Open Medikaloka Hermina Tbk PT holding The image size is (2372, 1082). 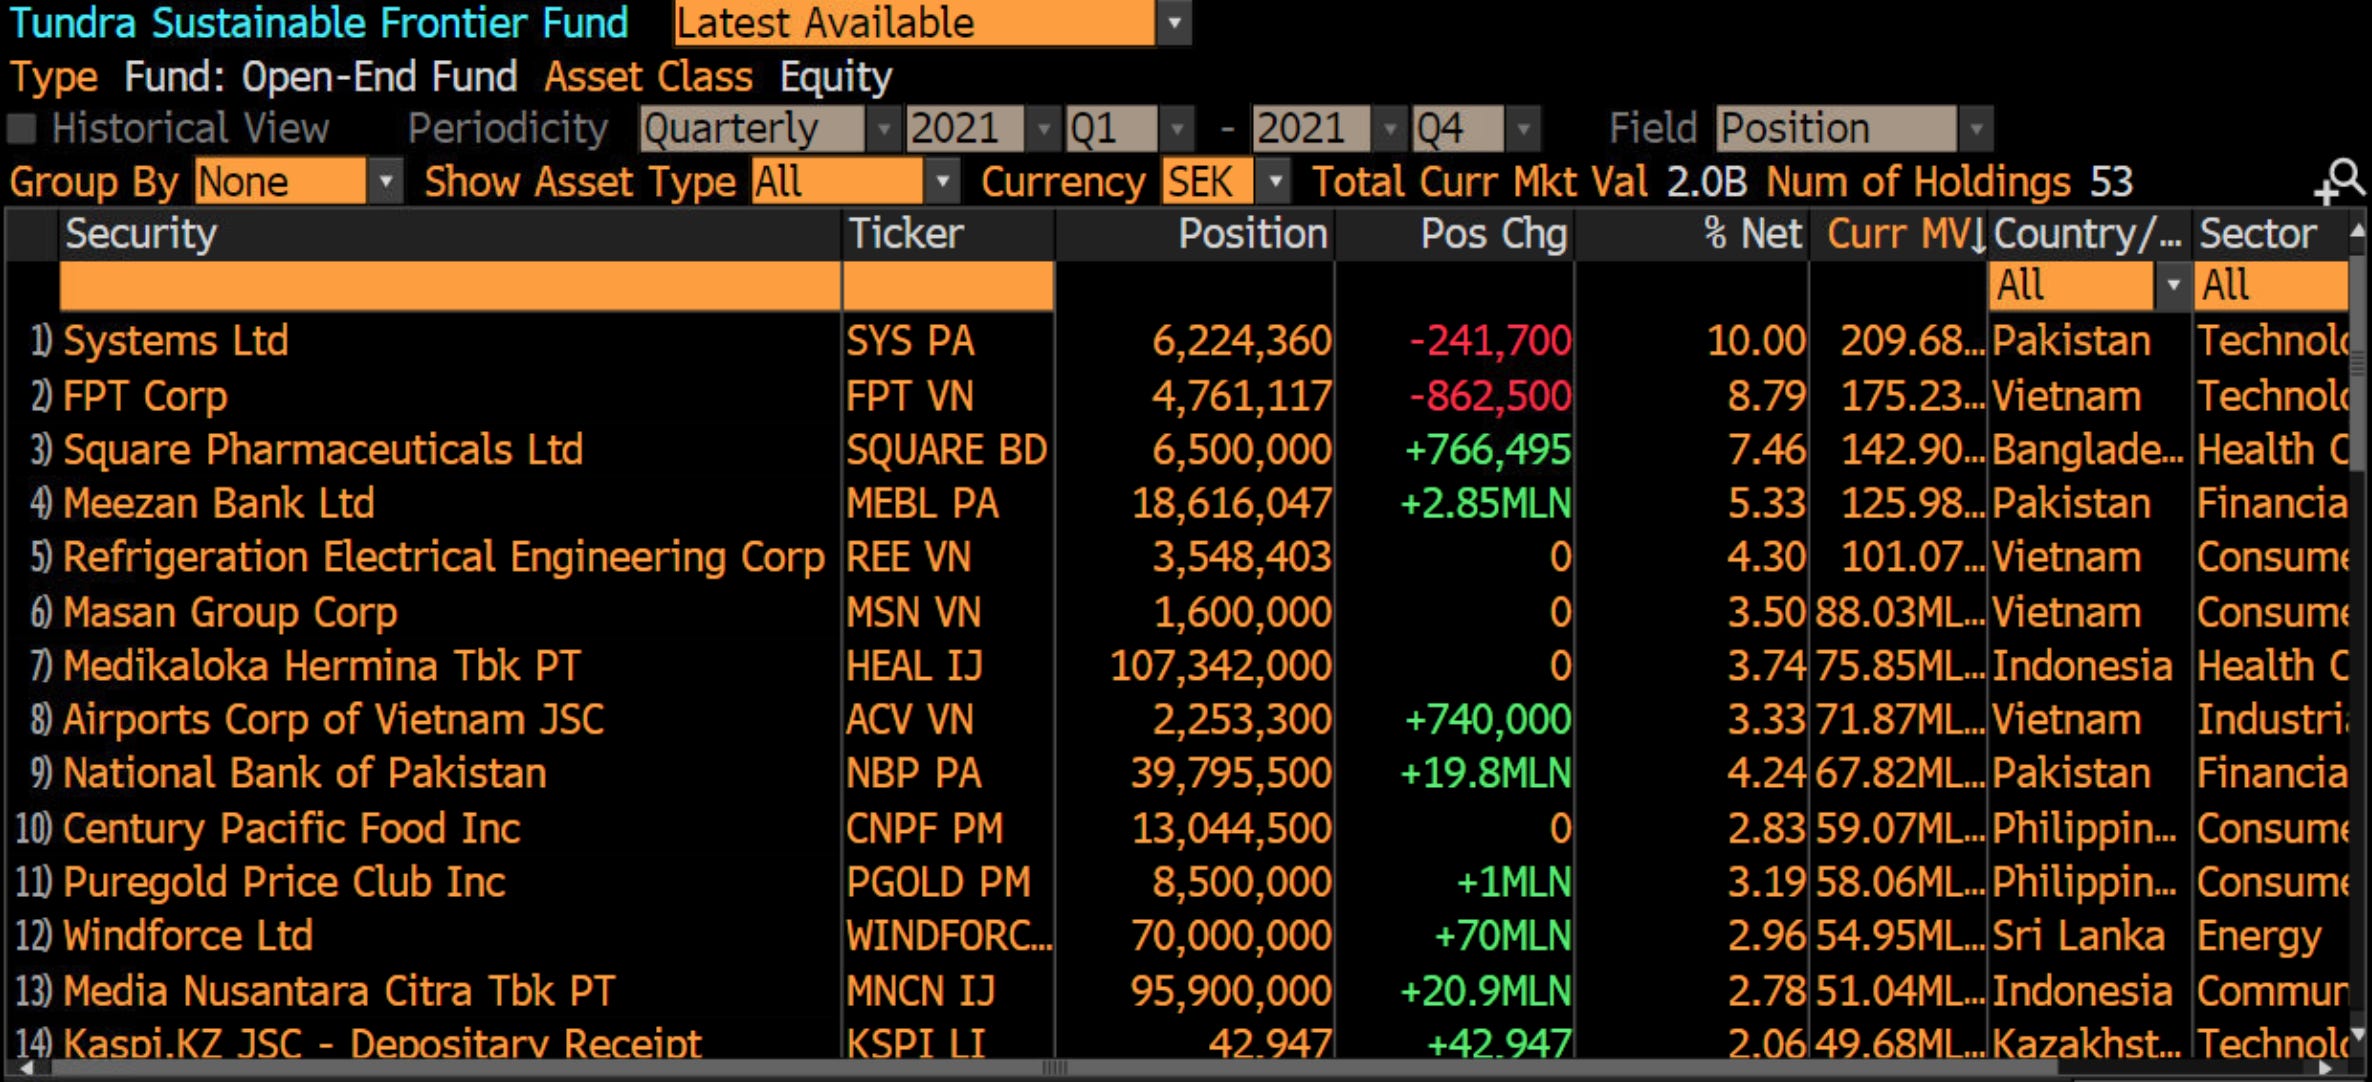[x=321, y=666]
